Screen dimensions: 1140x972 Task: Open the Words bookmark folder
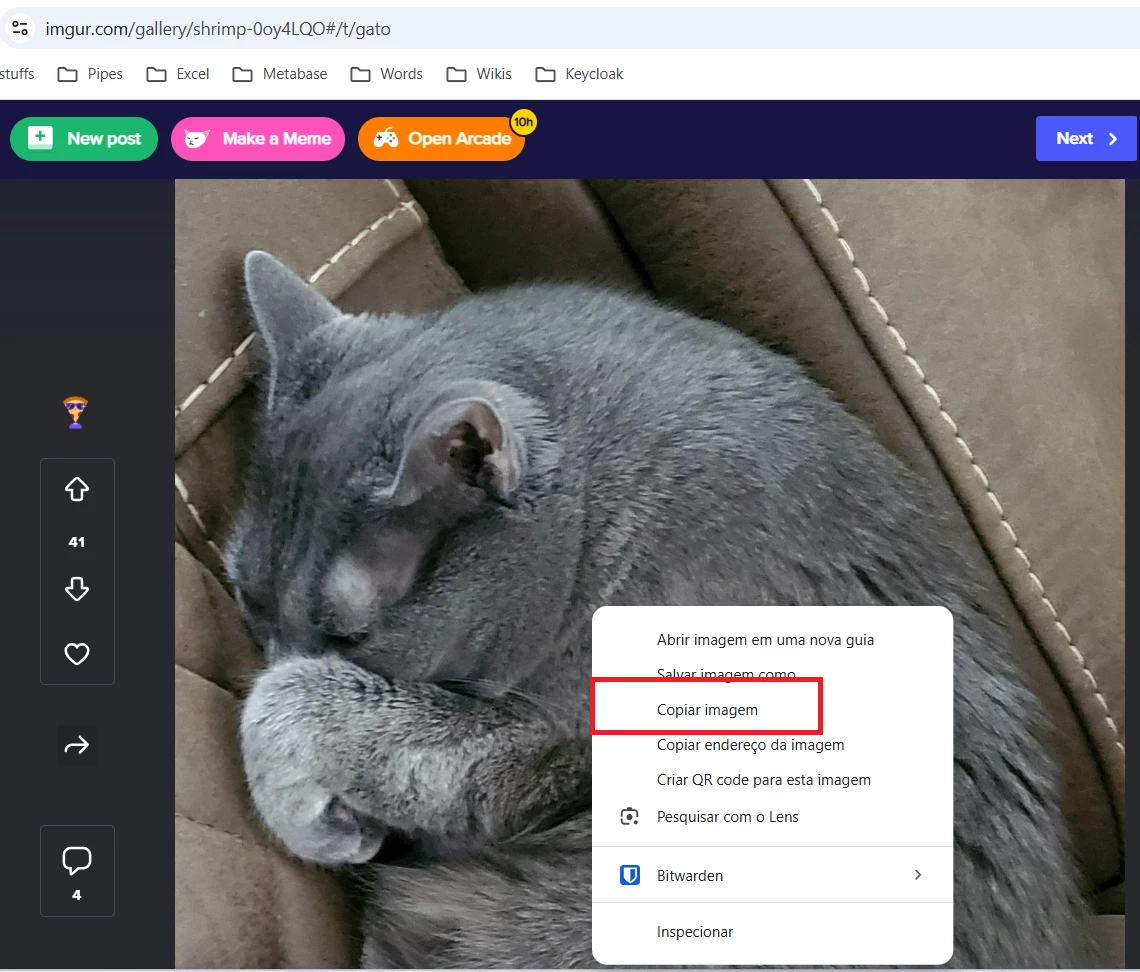click(x=386, y=74)
